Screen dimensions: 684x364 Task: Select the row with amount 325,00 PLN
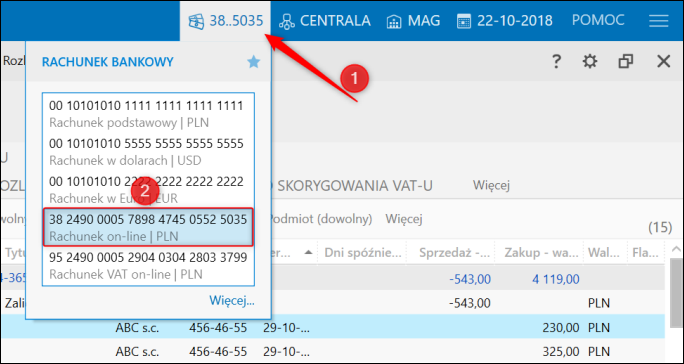332,351
